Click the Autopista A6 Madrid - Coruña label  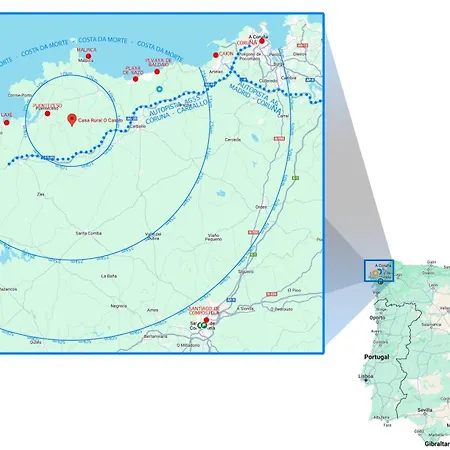coord(257,98)
